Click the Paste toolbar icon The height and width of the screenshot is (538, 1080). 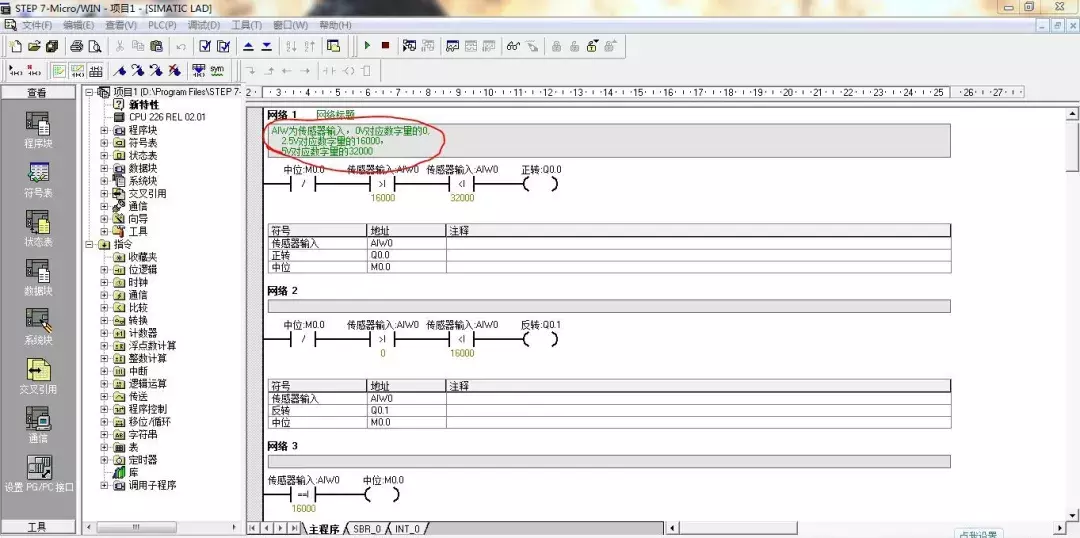click(156, 46)
